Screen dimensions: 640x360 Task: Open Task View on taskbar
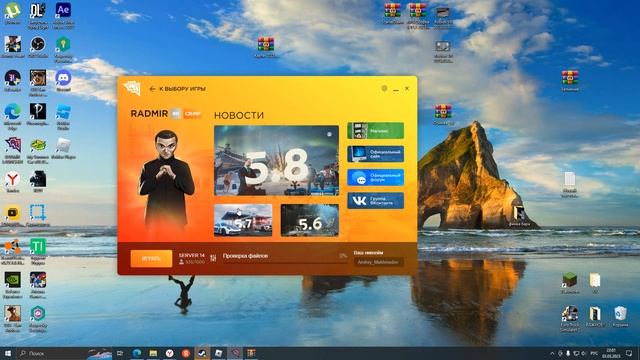click(x=120, y=353)
